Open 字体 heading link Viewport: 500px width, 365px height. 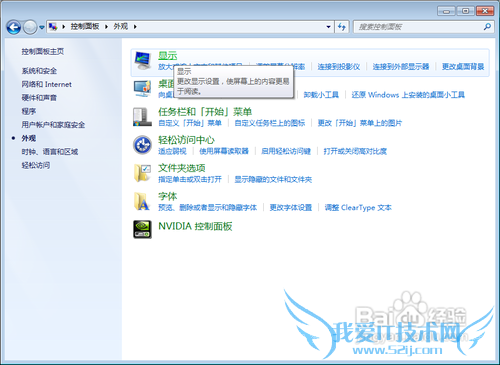168,196
